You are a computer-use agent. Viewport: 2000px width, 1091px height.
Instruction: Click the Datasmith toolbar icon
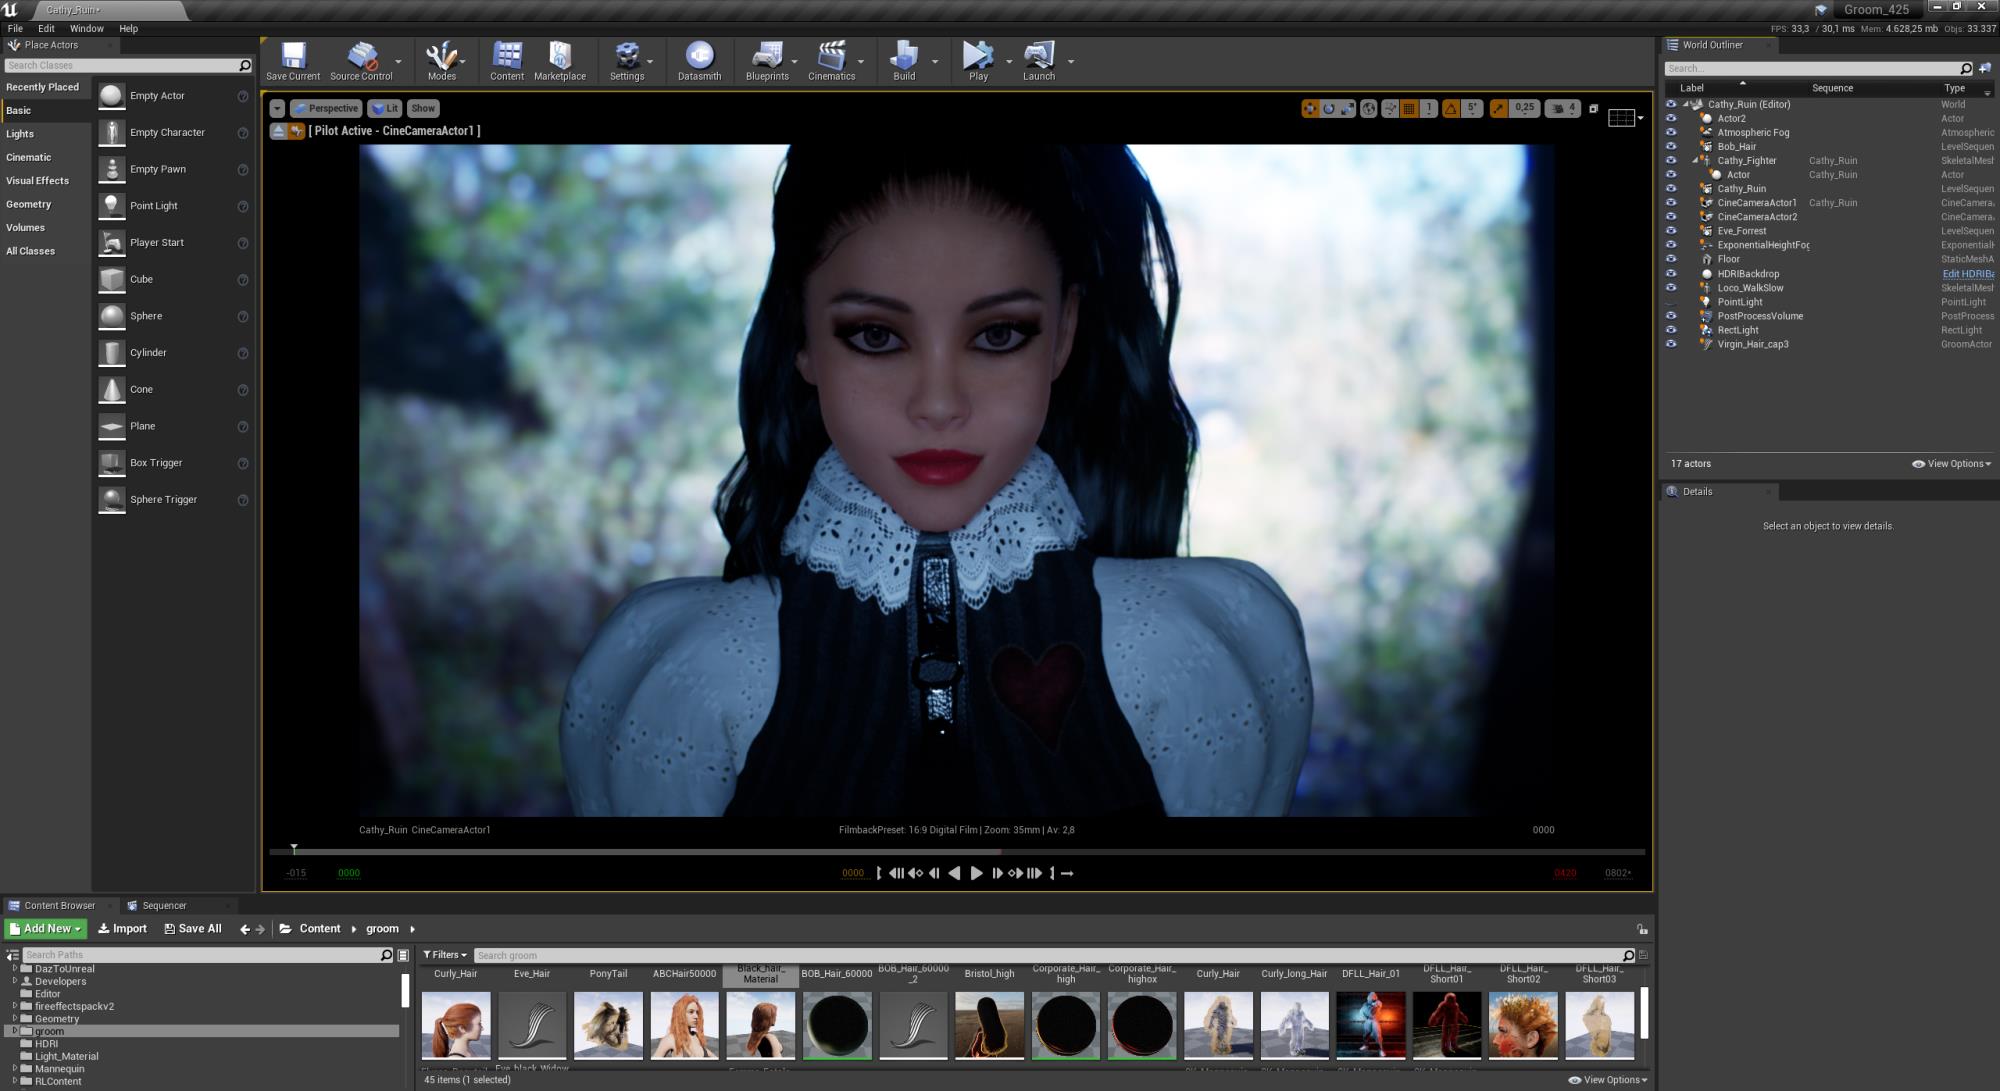699,60
